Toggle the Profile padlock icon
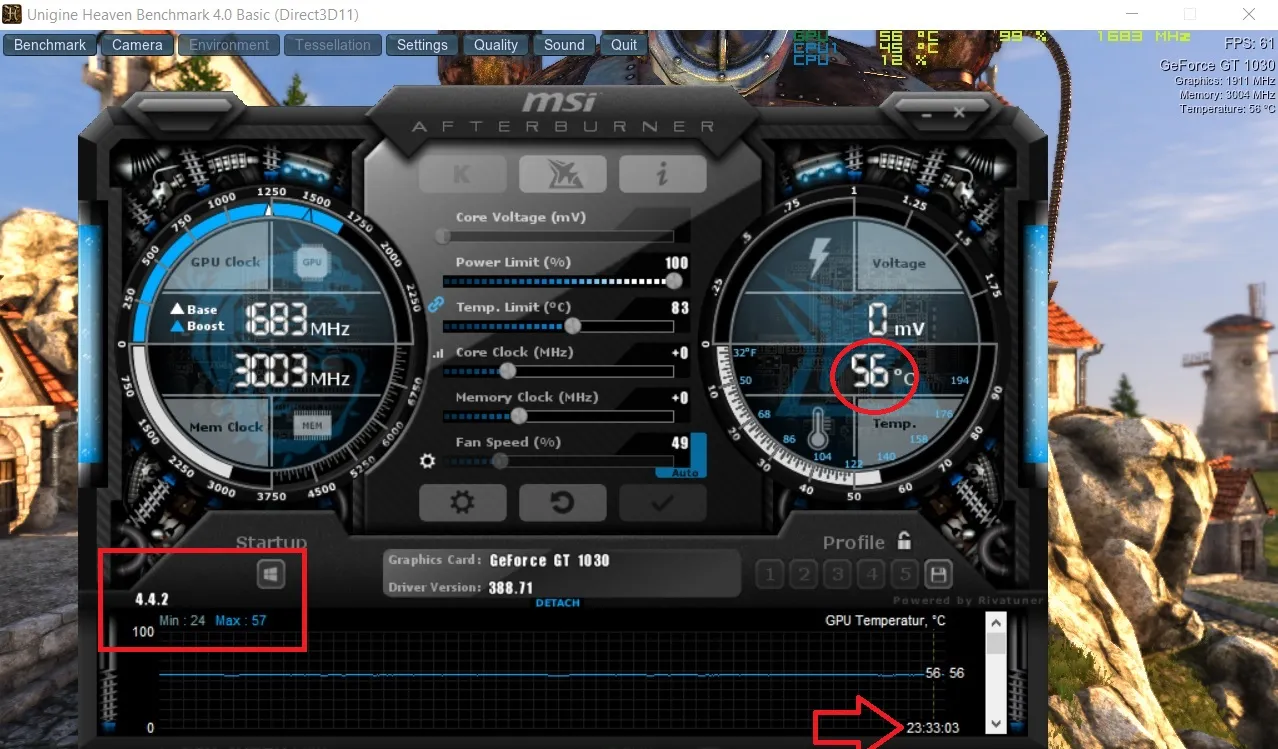Screen dimensions: 1278x749 (904, 541)
